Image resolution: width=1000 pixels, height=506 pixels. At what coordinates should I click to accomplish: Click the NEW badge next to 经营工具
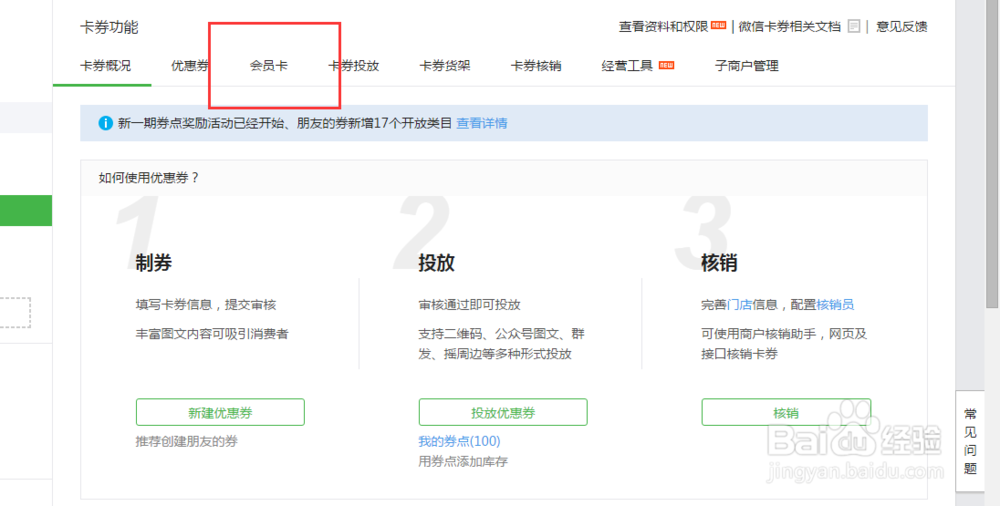[666, 65]
